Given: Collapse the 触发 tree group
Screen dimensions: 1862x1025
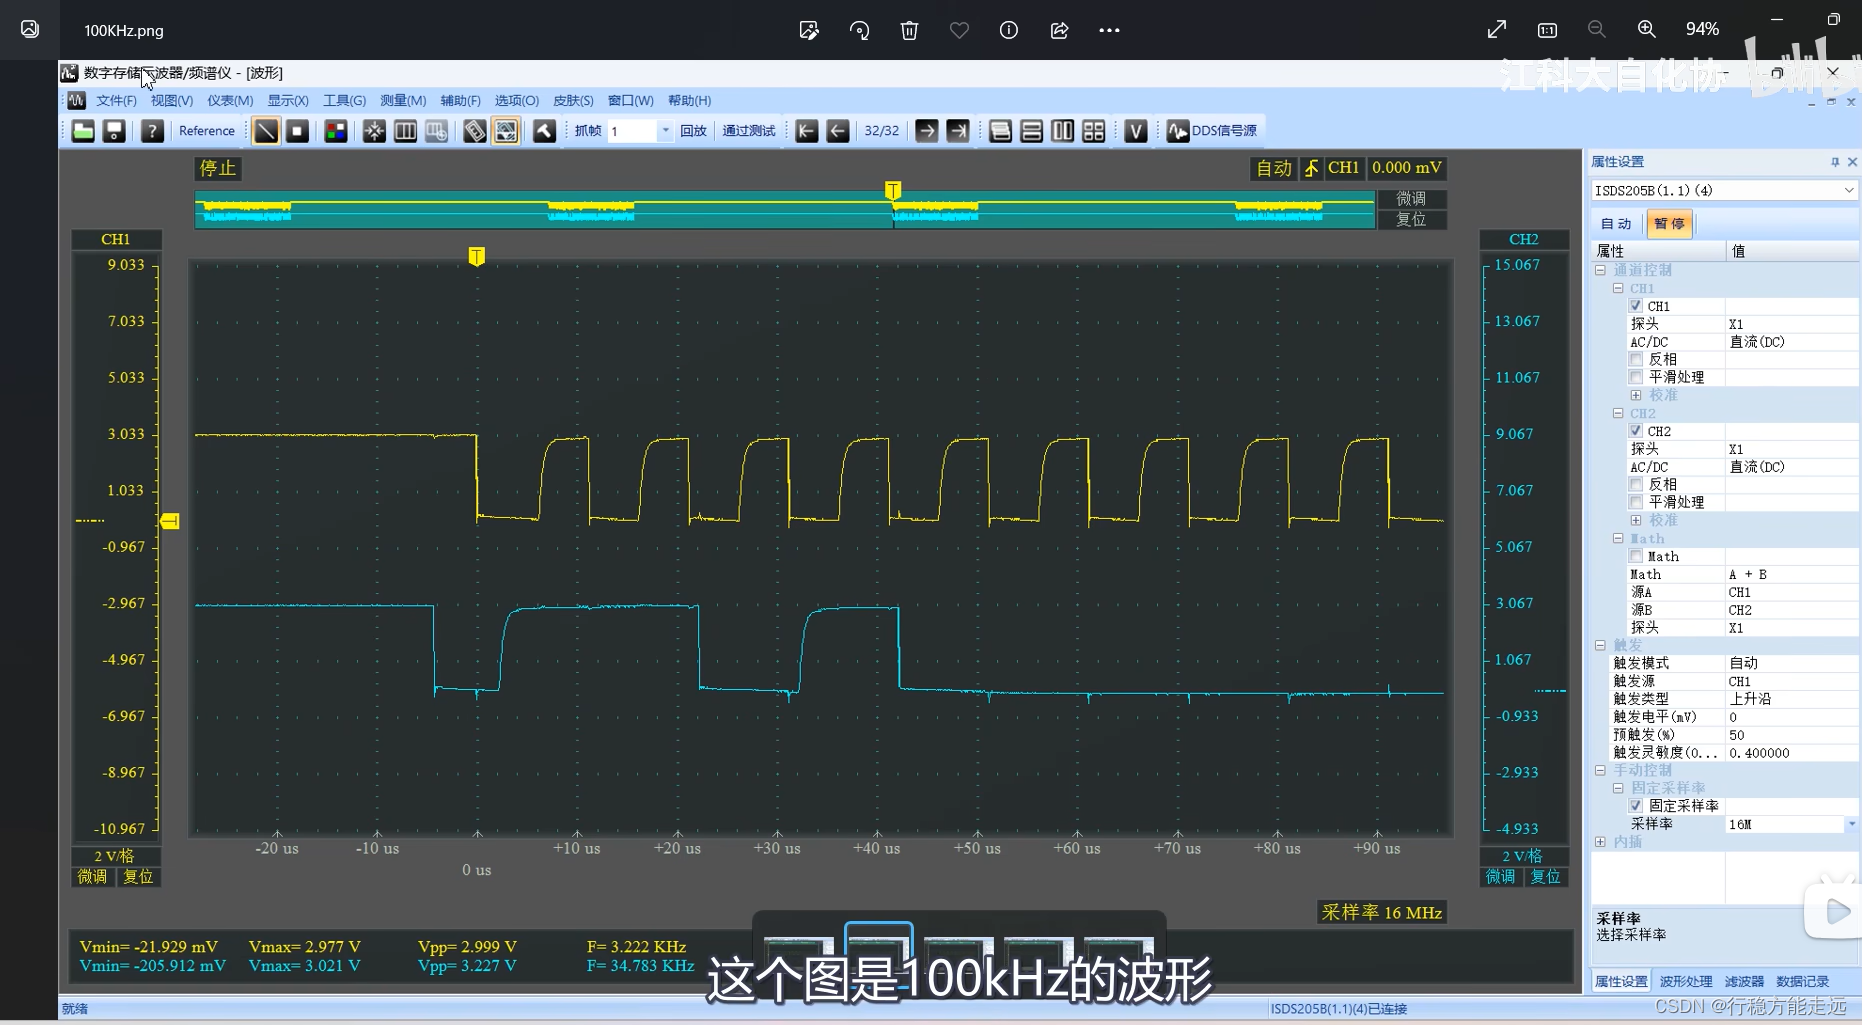Looking at the screenshot, I should [1600, 645].
